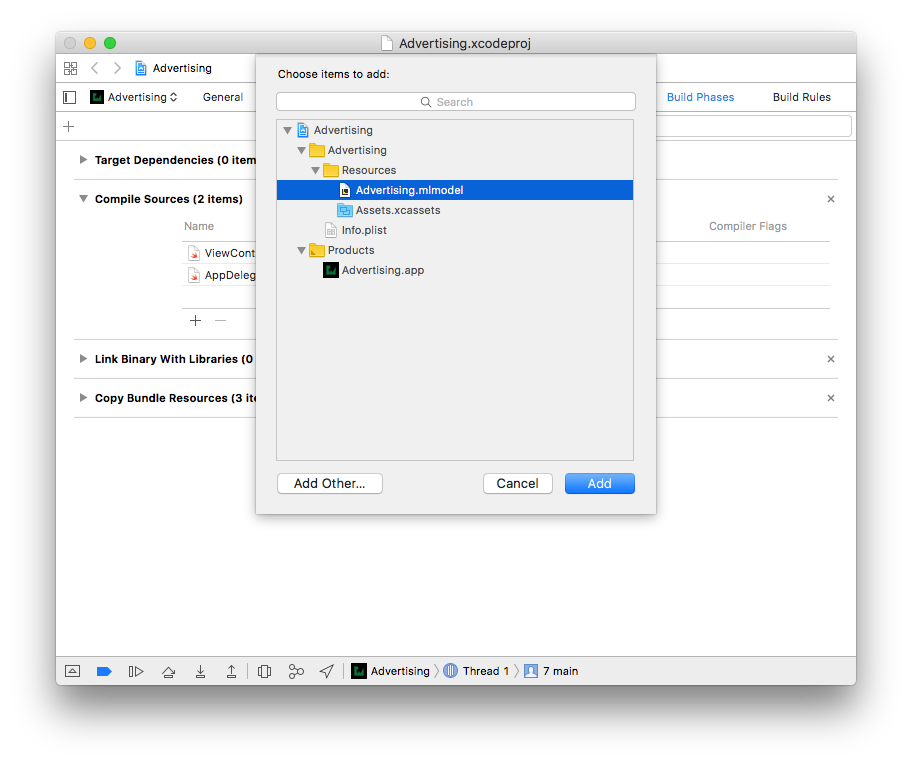Add a new build phase with plus
912x765 pixels.
point(69,127)
